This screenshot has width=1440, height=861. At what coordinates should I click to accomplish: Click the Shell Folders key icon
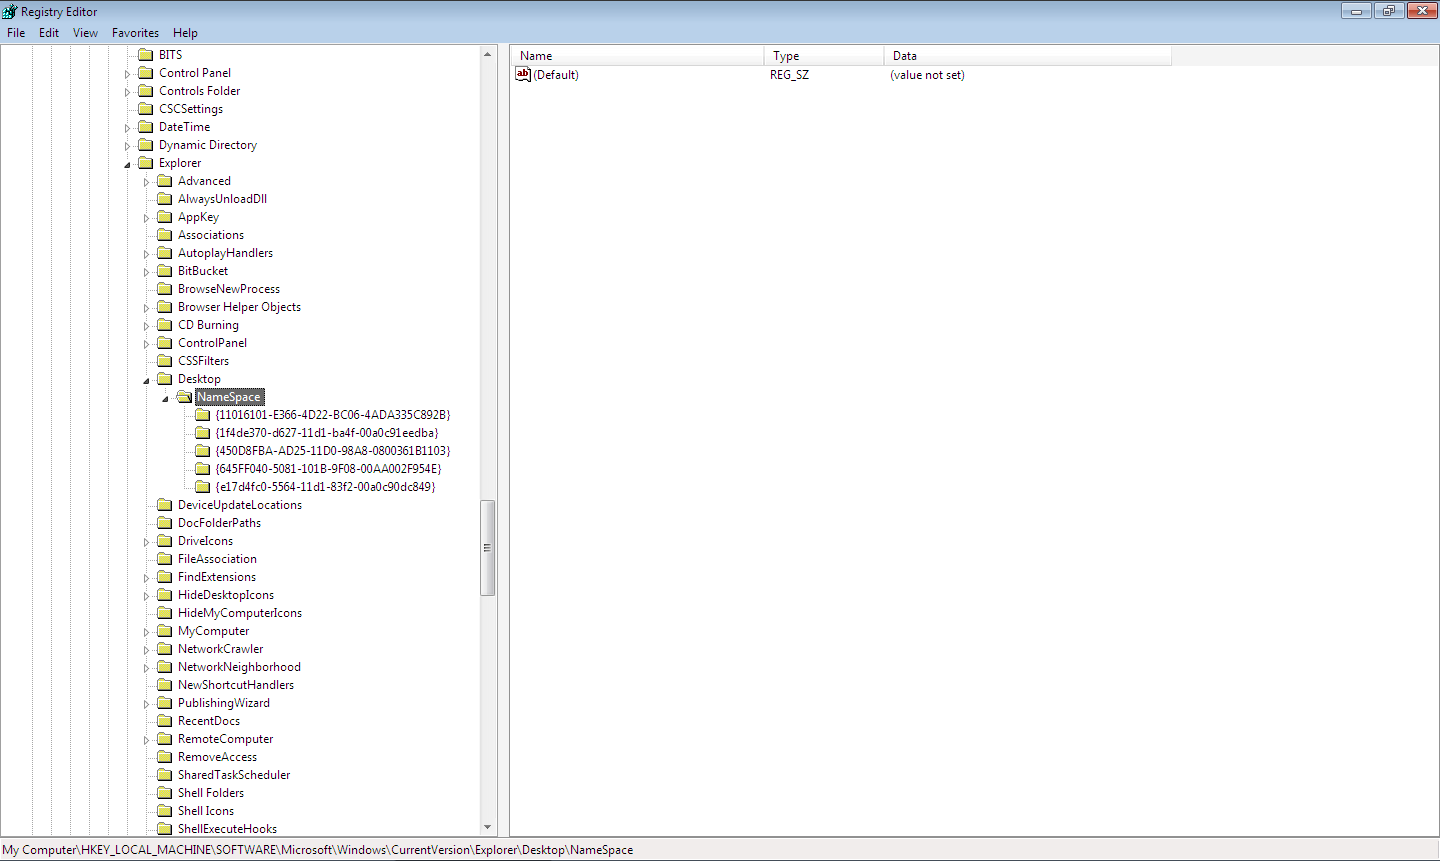(165, 793)
